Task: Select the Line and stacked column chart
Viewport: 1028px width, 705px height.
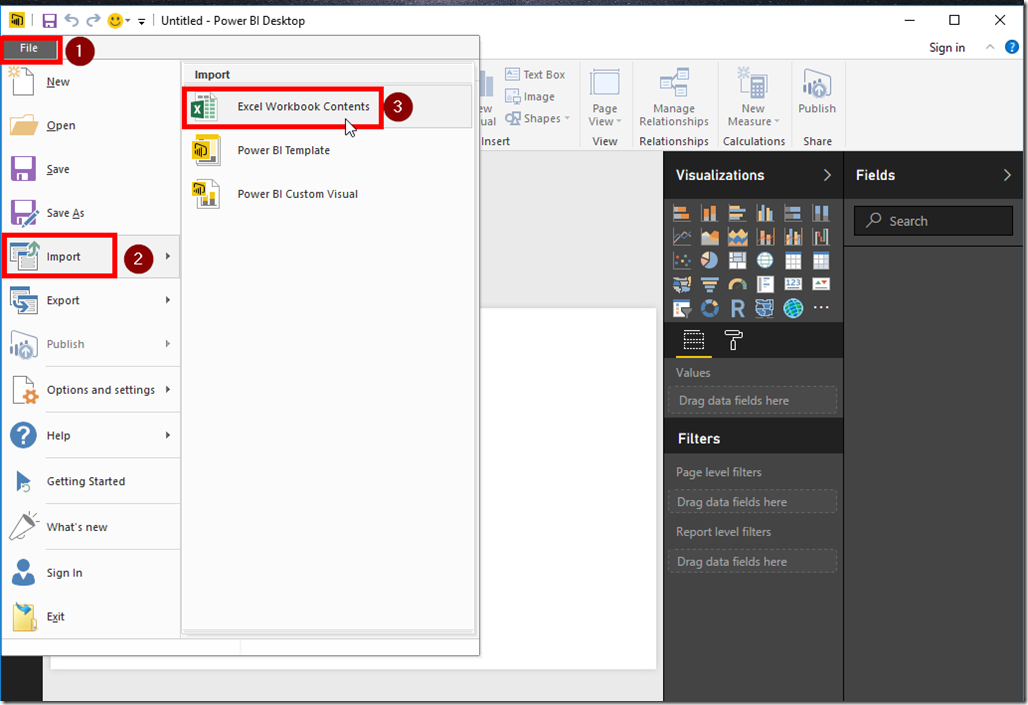Action: (765, 237)
